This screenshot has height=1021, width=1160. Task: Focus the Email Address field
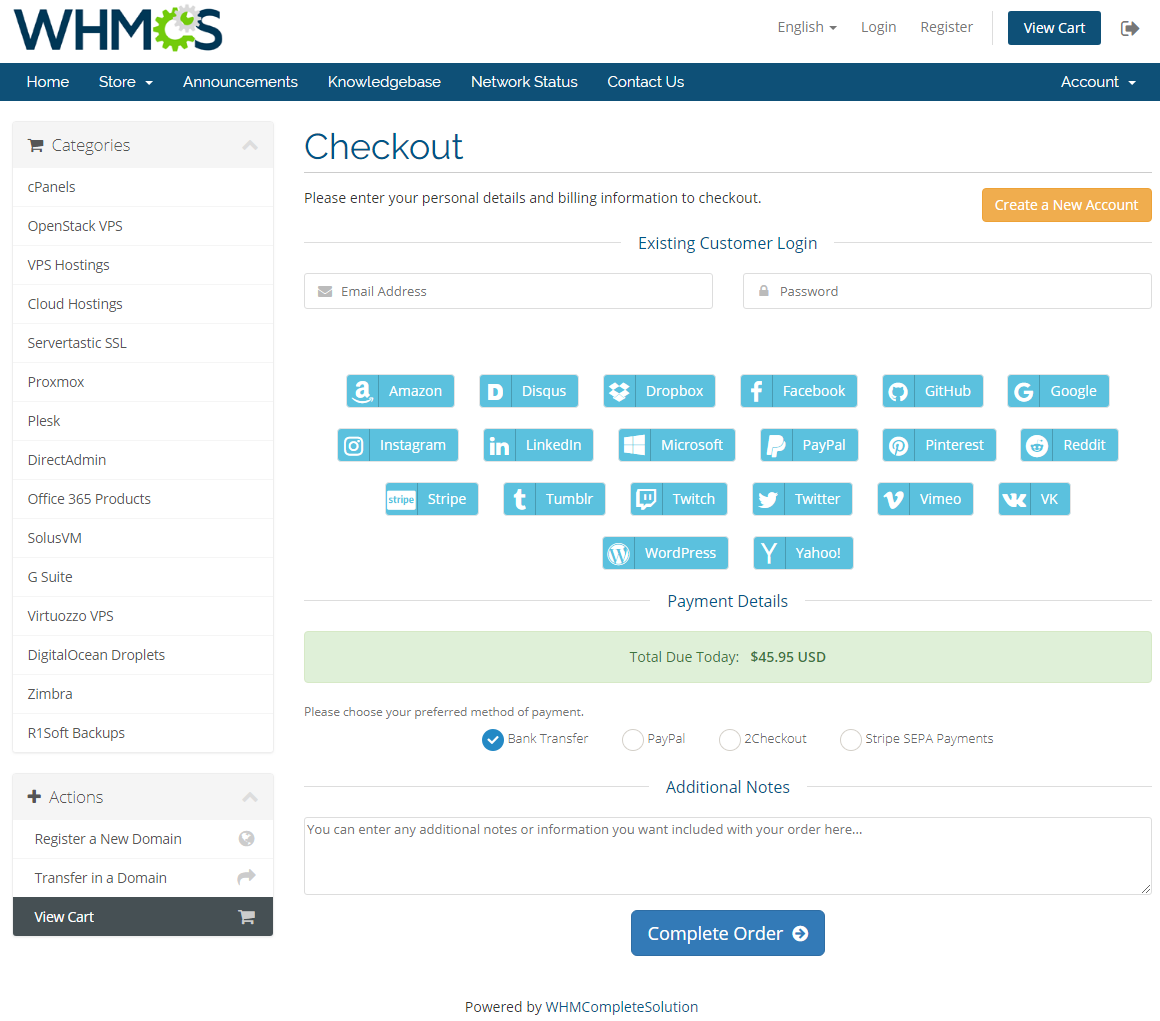click(508, 292)
